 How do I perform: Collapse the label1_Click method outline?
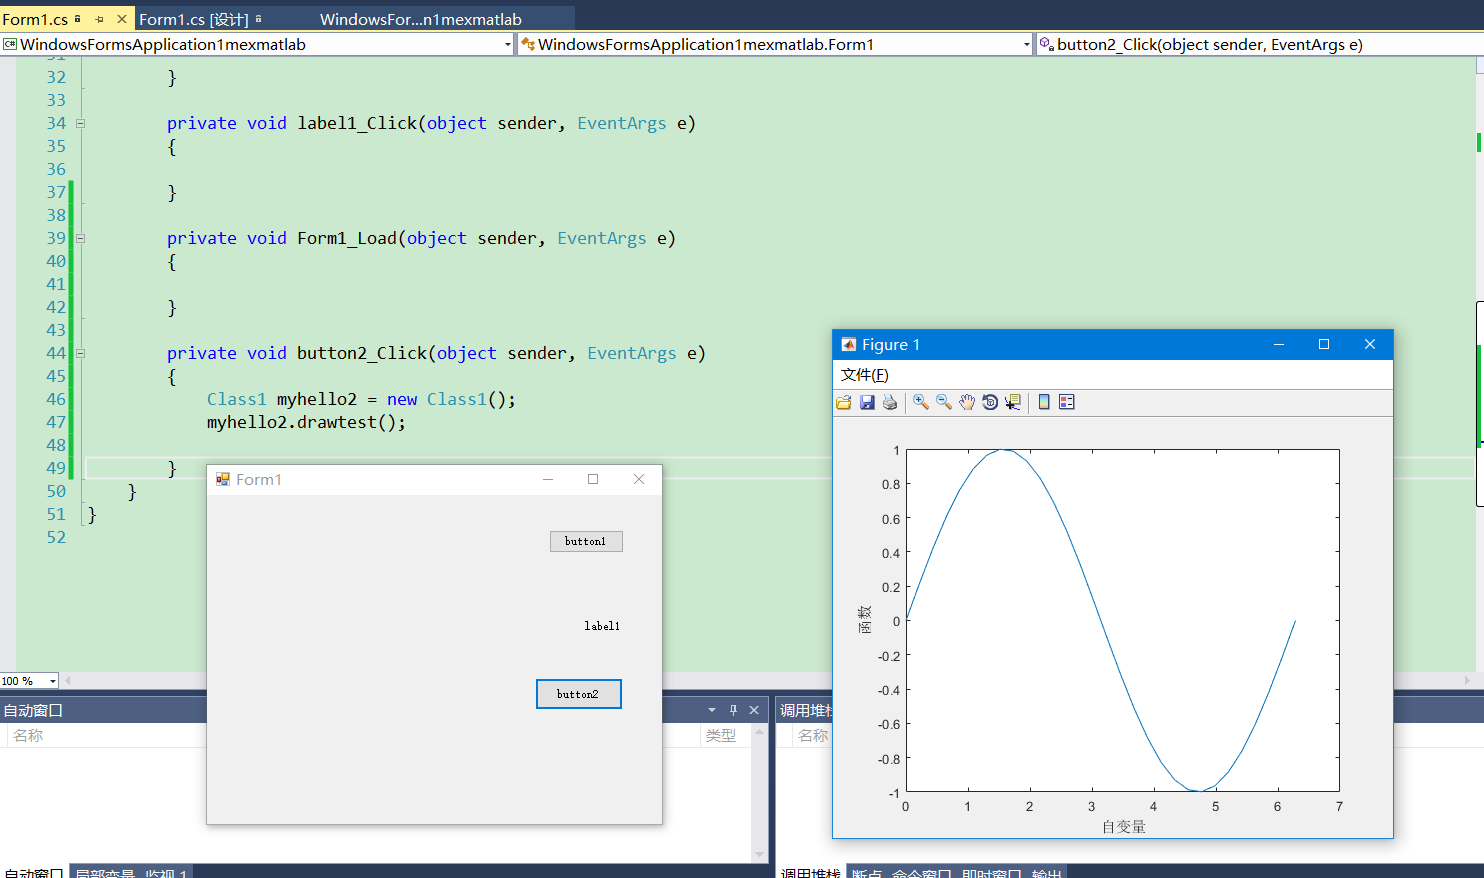(x=81, y=124)
